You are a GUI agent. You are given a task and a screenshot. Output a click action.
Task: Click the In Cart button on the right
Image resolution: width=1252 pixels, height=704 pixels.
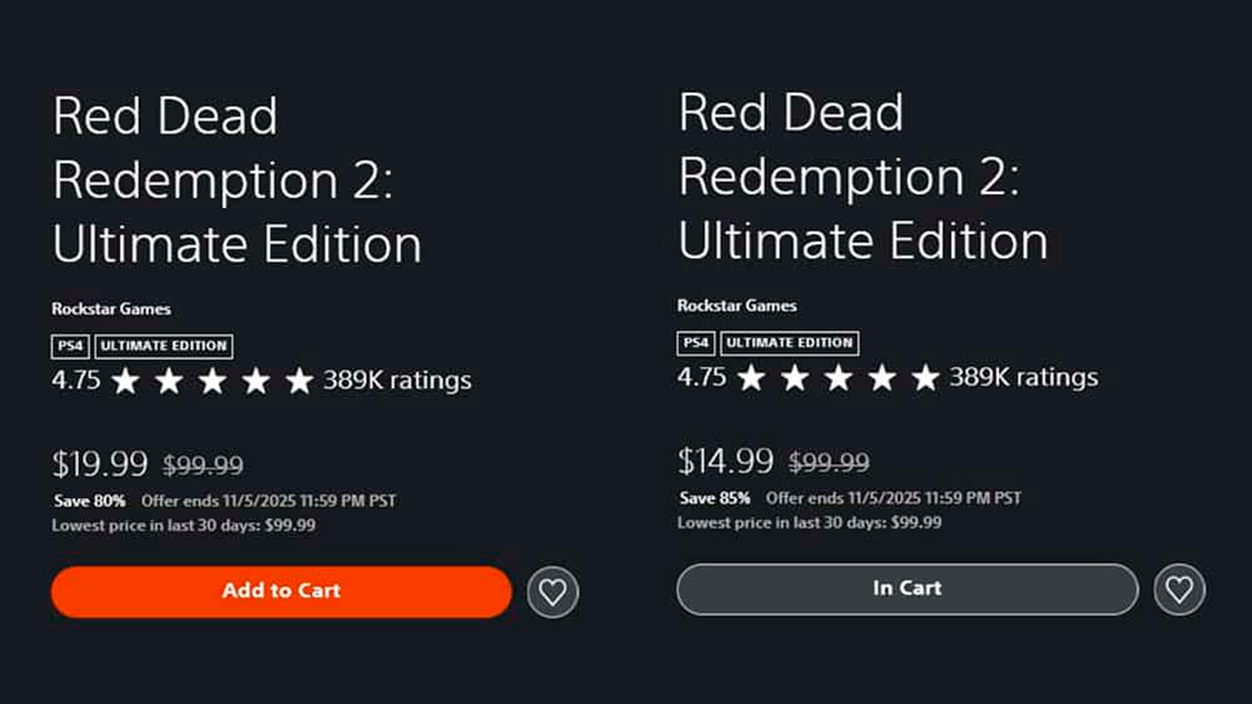tap(906, 589)
